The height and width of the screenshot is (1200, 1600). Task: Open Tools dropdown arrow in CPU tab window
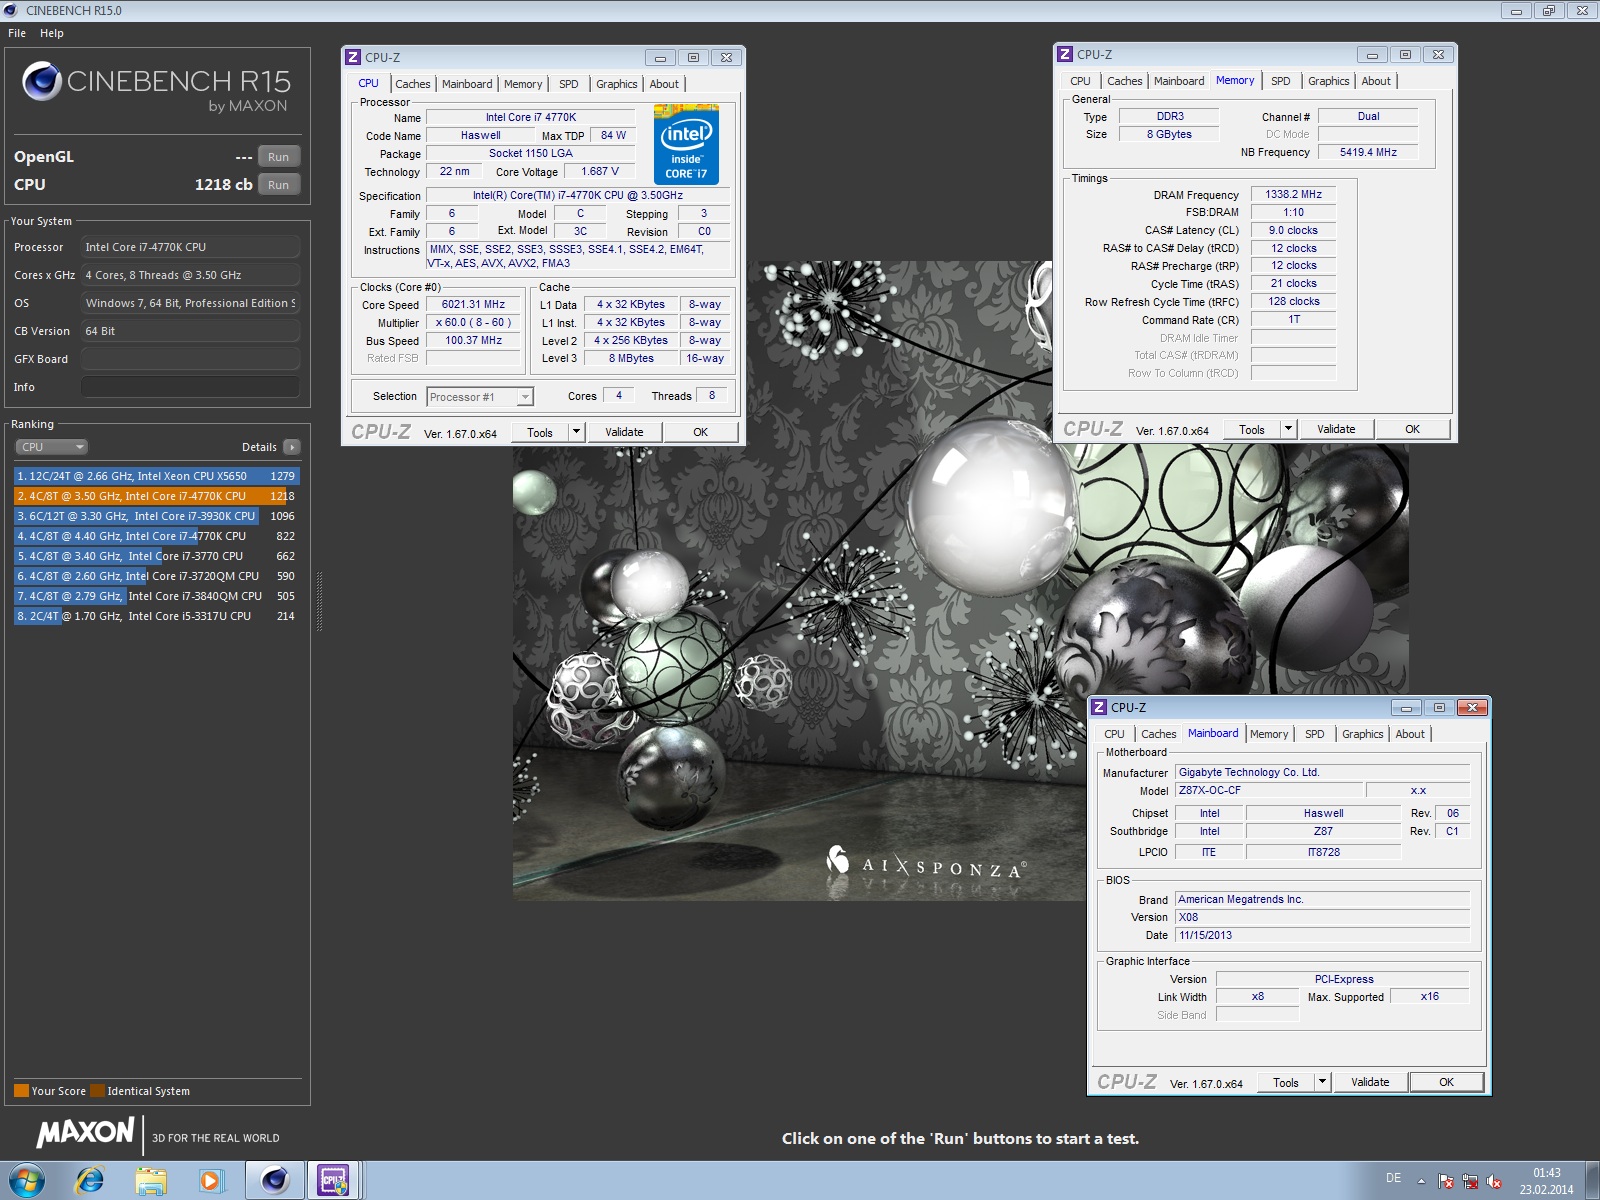point(576,432)
